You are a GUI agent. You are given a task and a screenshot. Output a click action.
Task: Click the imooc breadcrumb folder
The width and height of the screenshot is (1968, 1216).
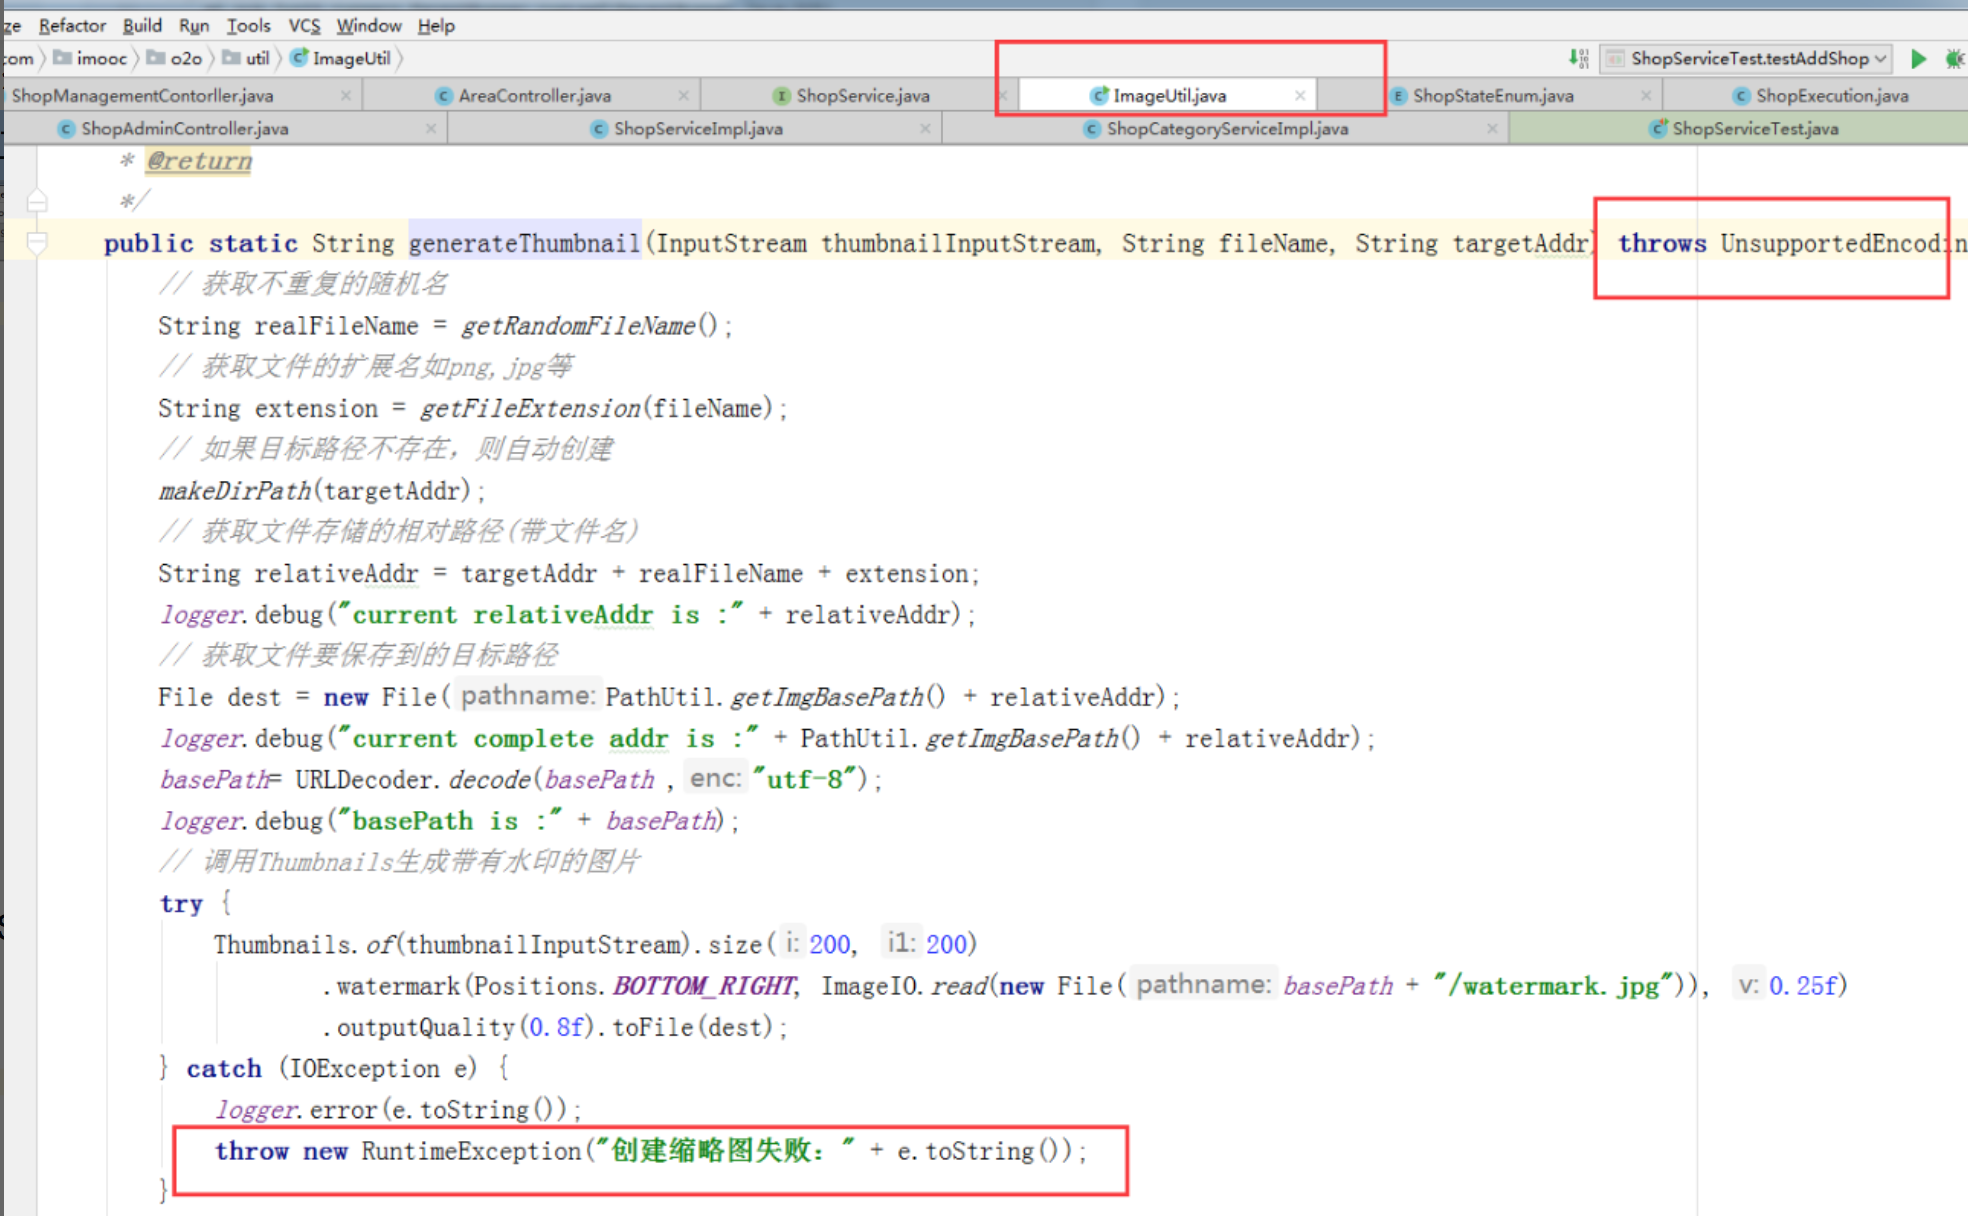pos(90,58)
